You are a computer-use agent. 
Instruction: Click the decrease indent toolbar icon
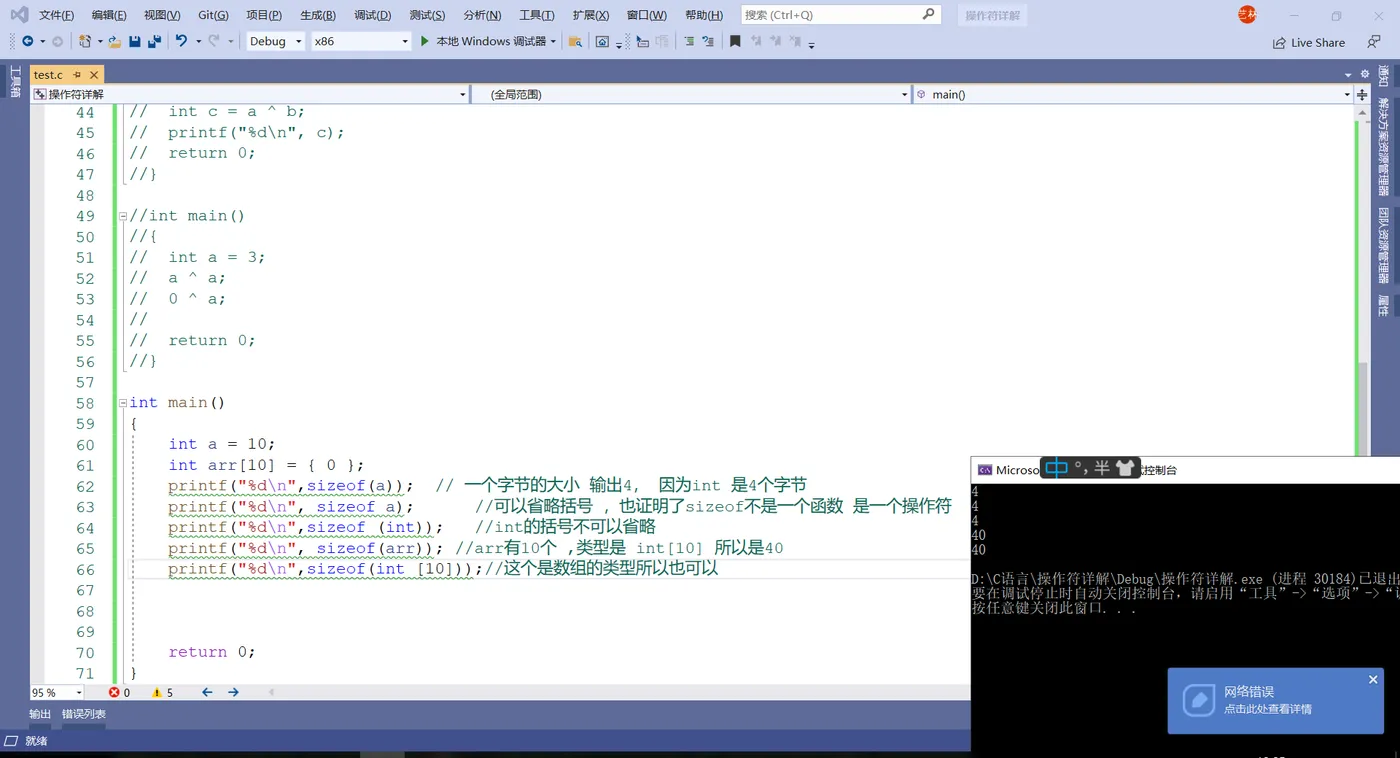coord(642,41)
